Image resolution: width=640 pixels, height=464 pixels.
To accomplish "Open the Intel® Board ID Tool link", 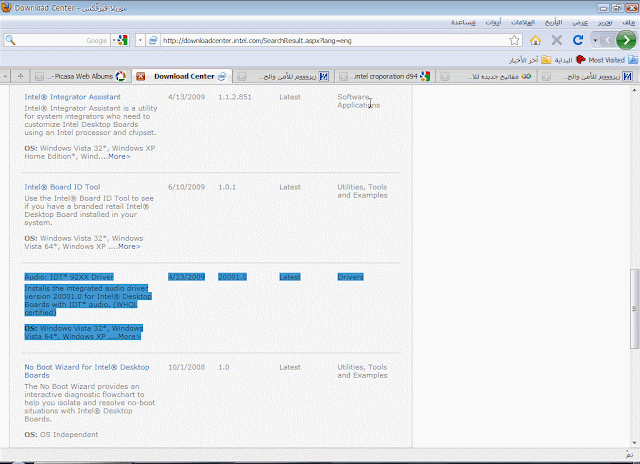I will pyautogui.click(x=62, y=187).
